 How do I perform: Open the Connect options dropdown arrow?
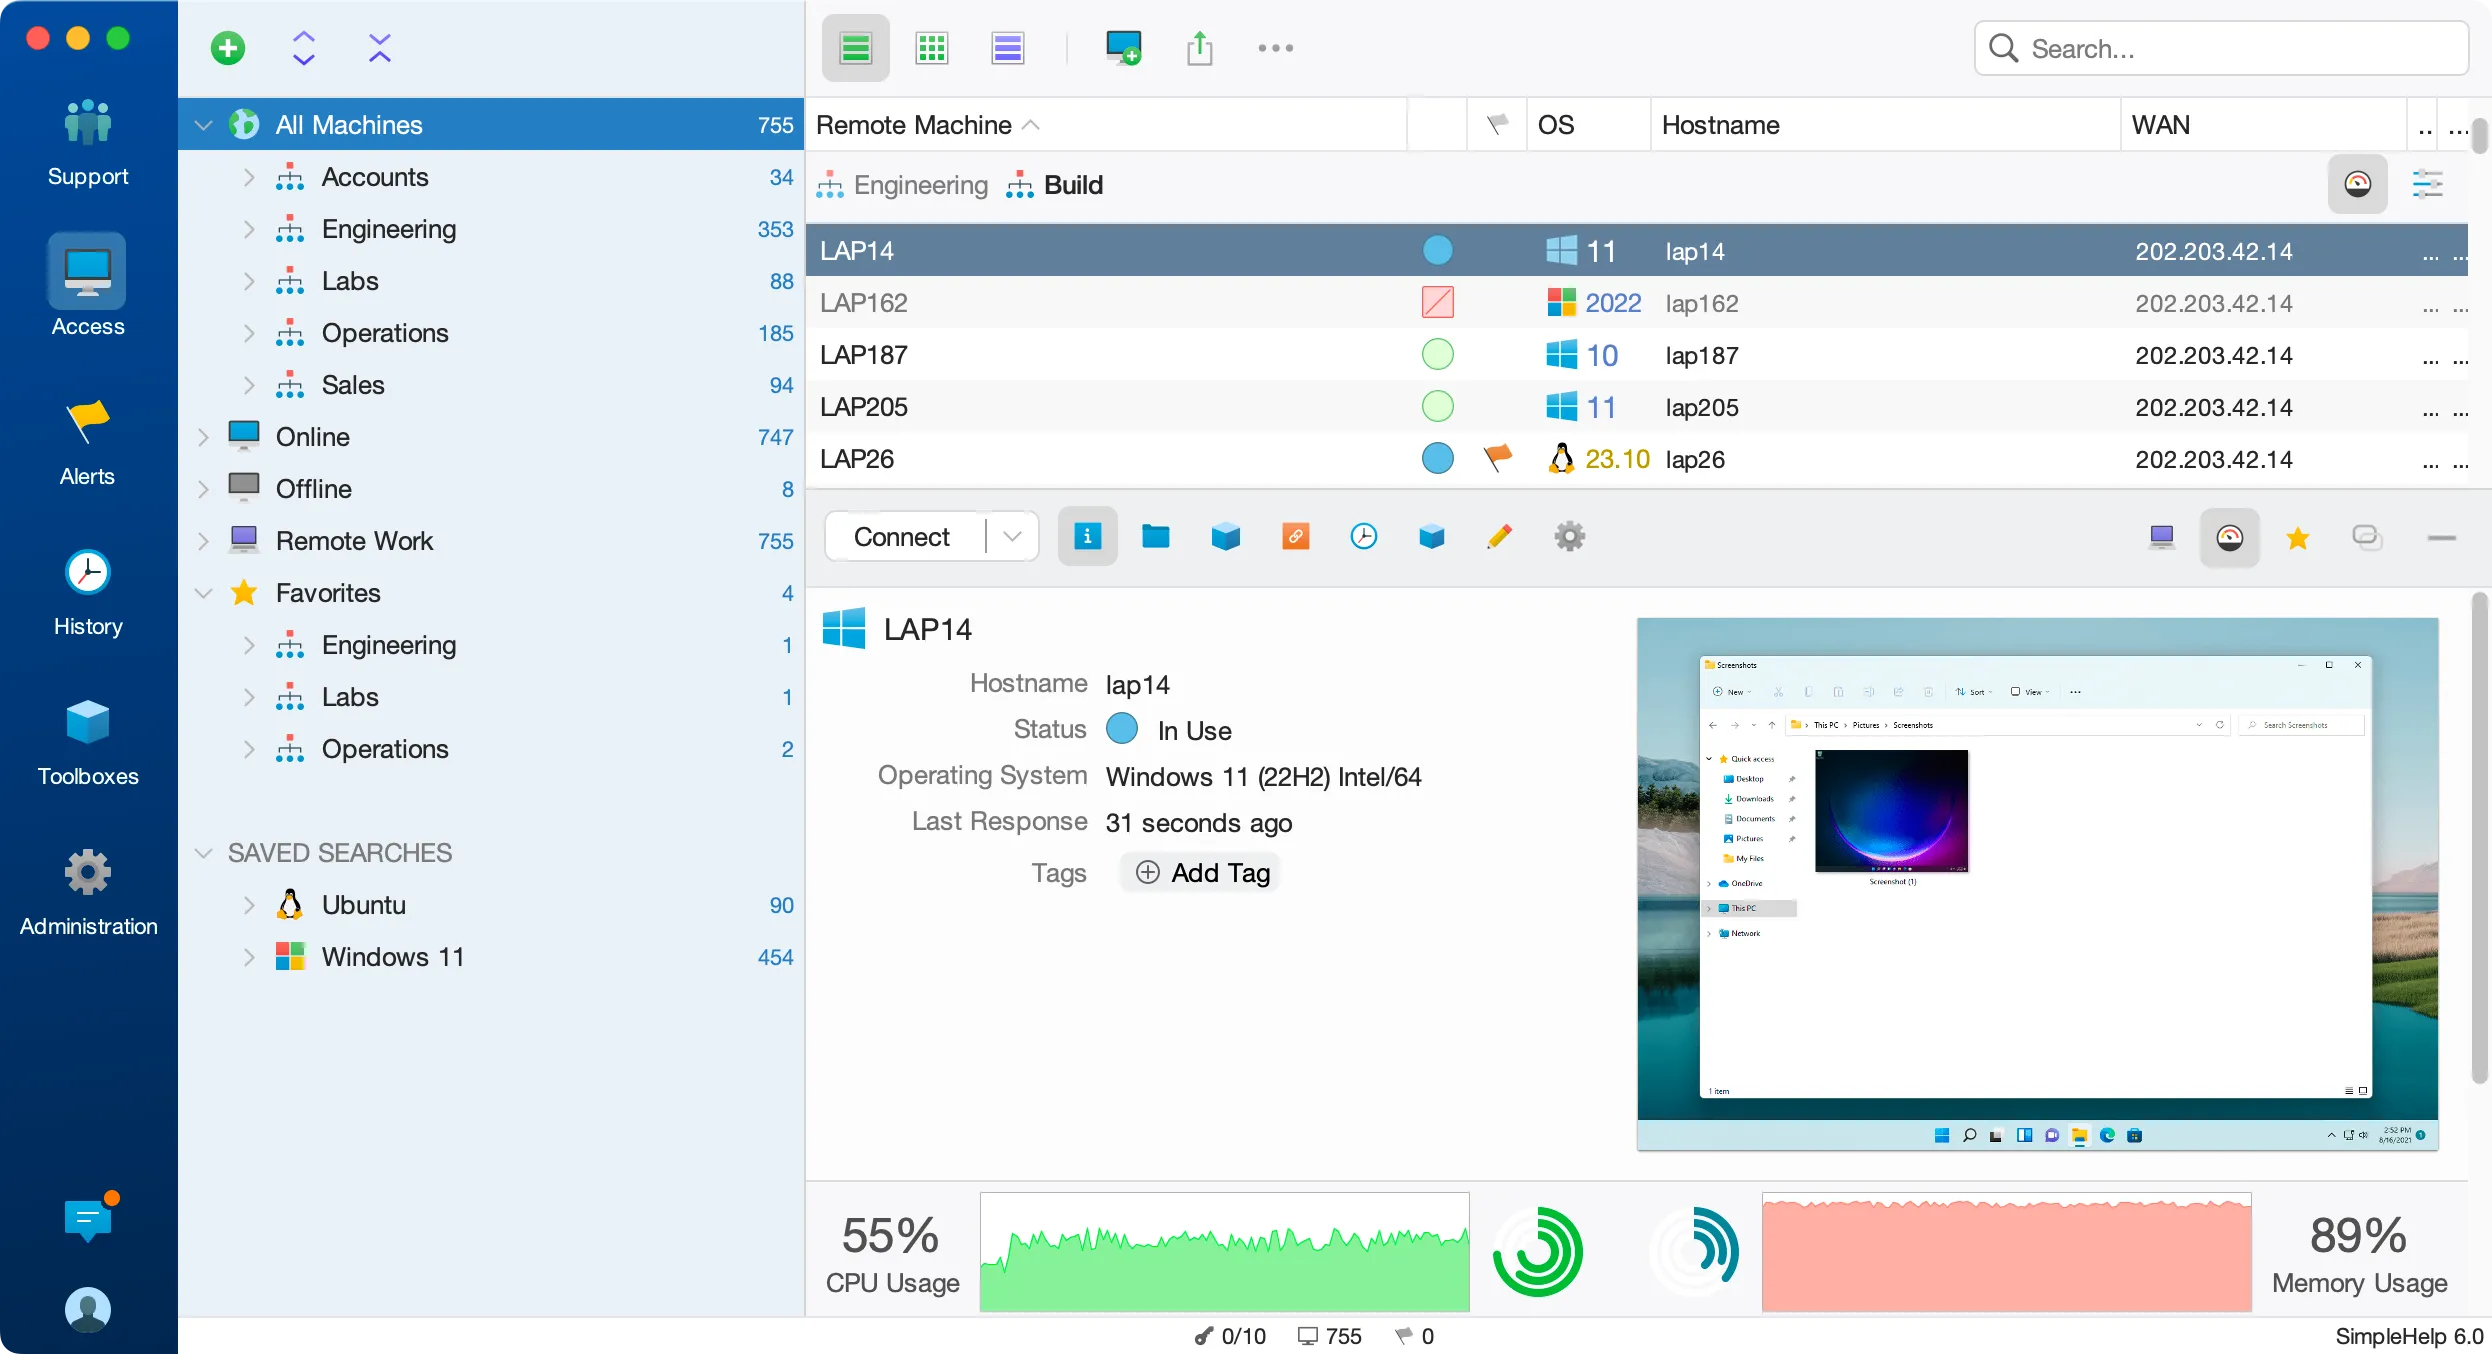click(1011, 536)
